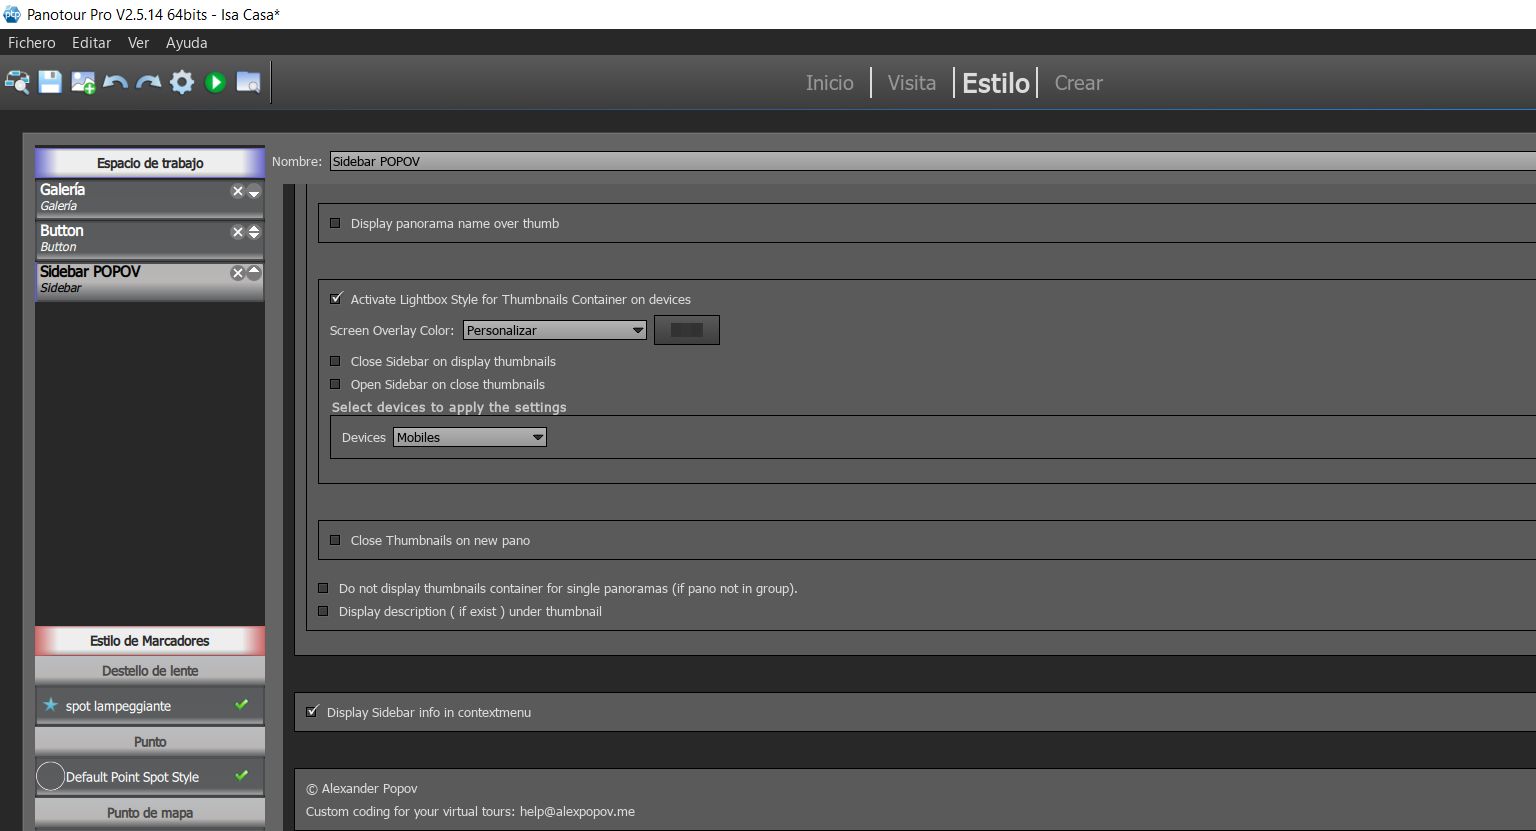Open the output folder browse icon

(248, 83)
